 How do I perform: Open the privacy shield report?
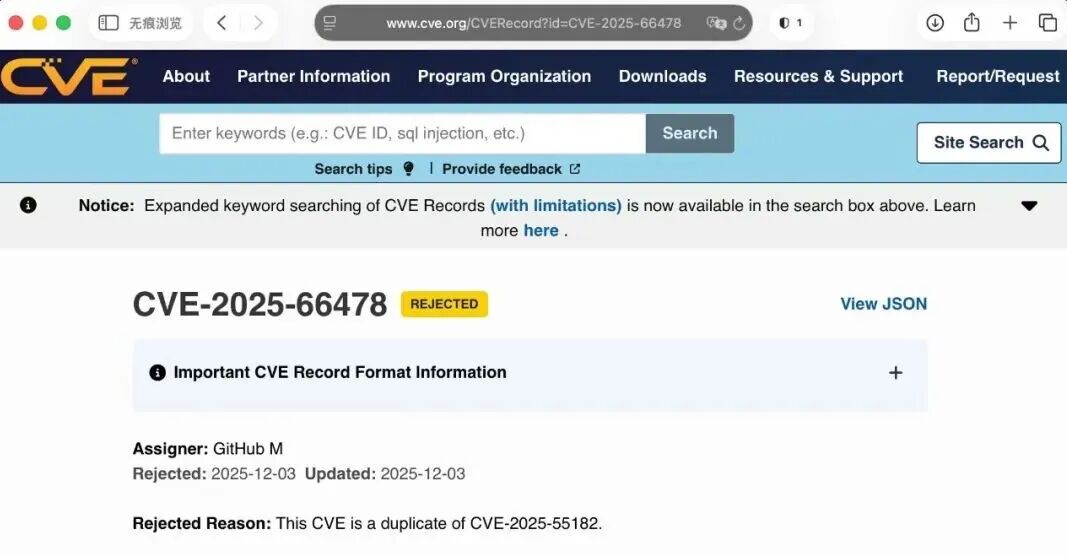pyautogui.click(x=790, y=23)
